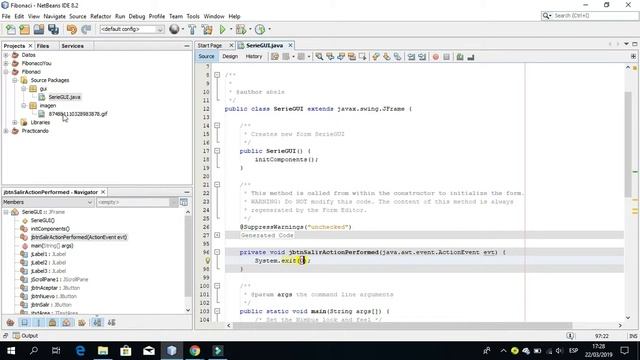Toggle Fully Qualified Names in Navigator
Viewport: 640px width, 360px height.
(82, 322)
